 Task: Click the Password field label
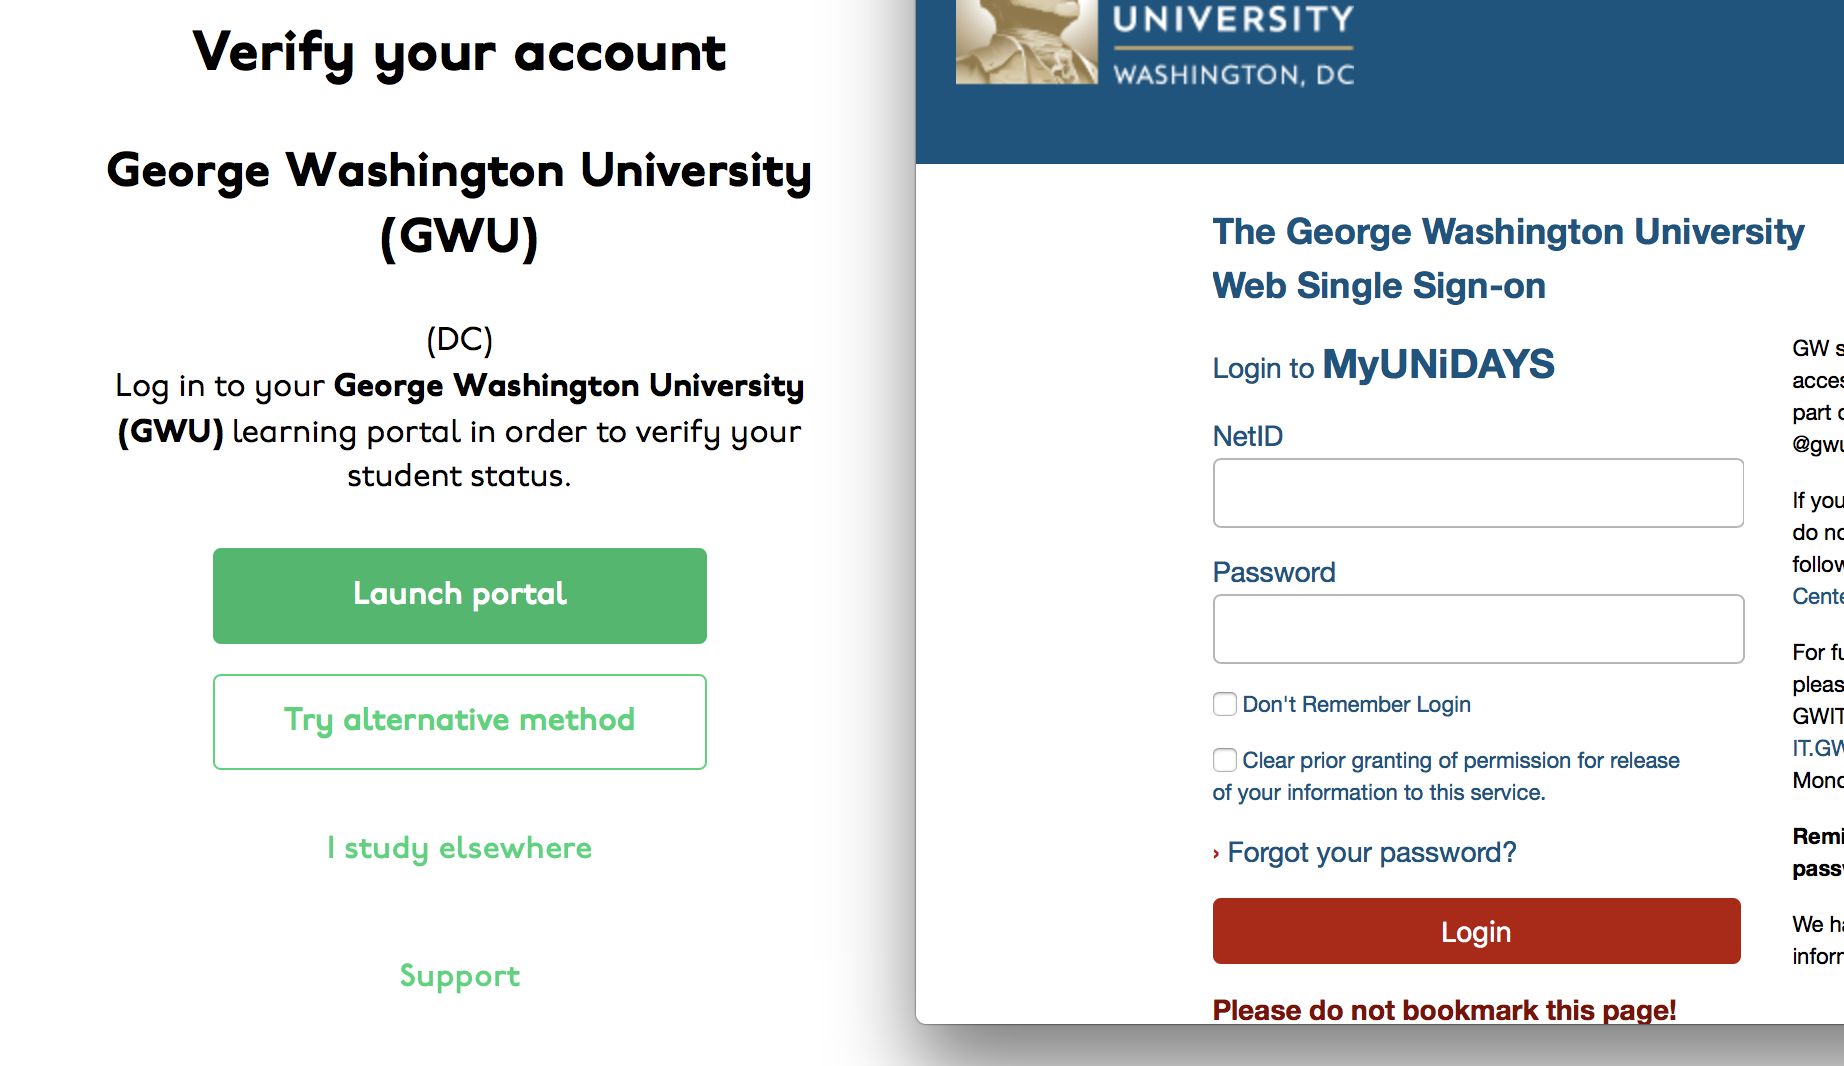pyautogui.click(x=1274, y=572)
